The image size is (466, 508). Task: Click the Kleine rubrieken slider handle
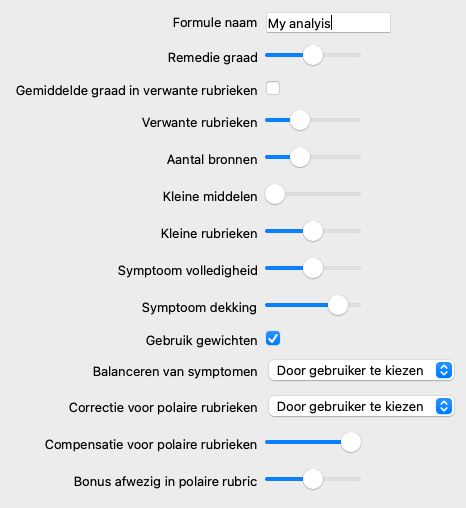313,231
